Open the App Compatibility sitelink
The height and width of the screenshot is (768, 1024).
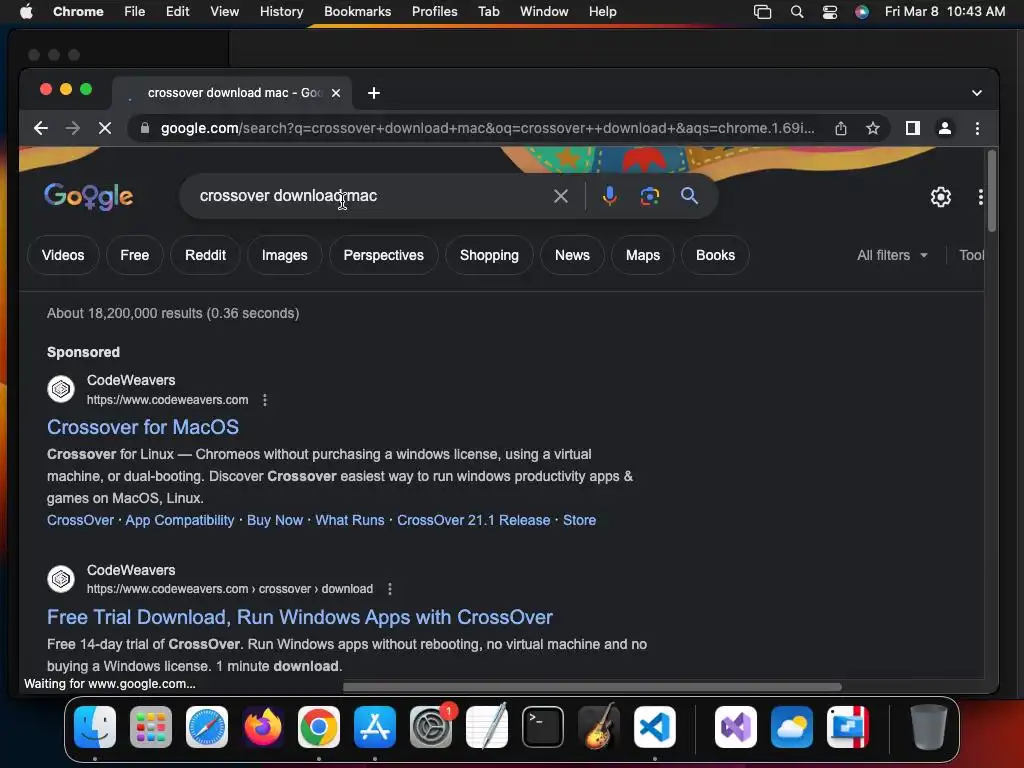180,520
